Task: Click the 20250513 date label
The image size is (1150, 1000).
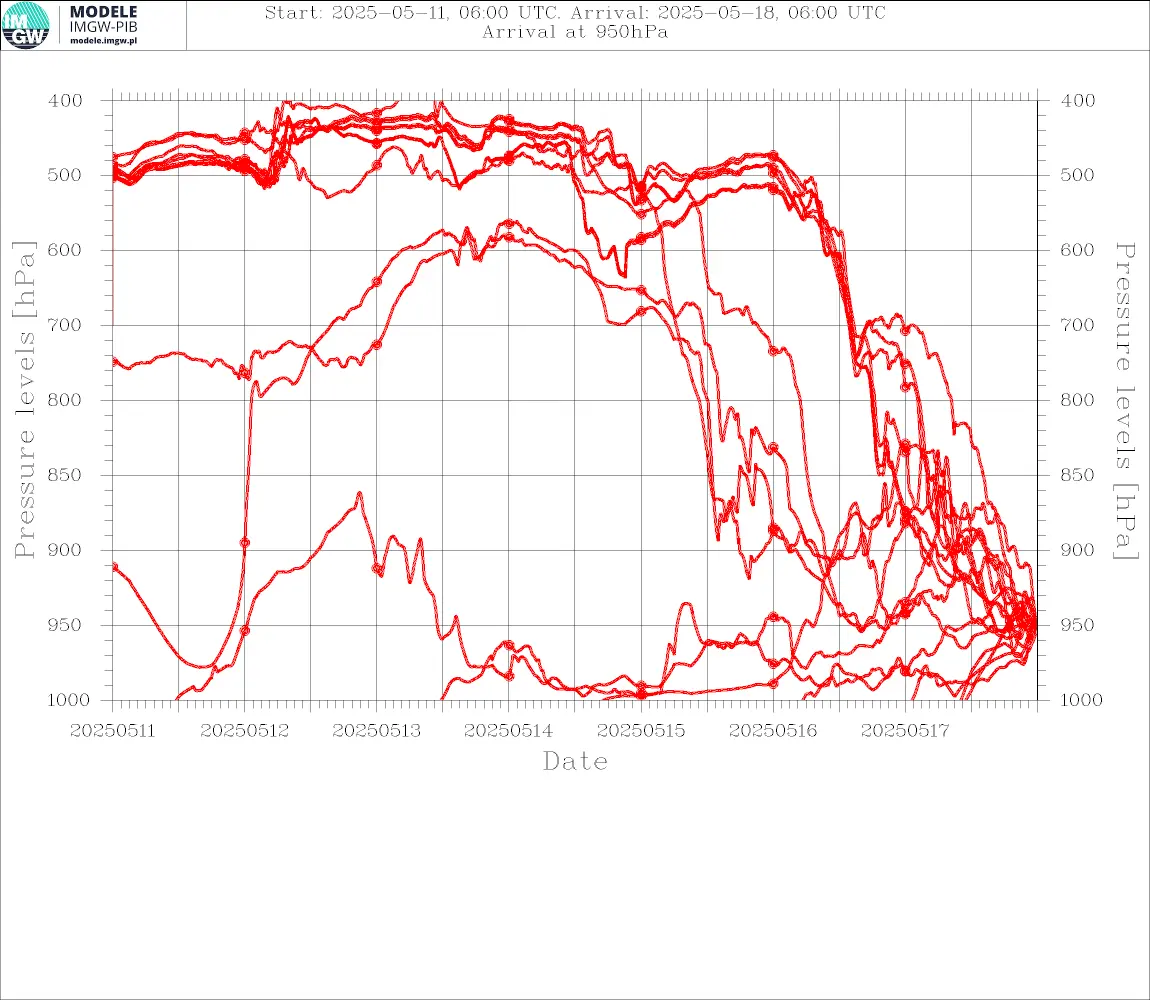Action: click(x=376, y=731)
